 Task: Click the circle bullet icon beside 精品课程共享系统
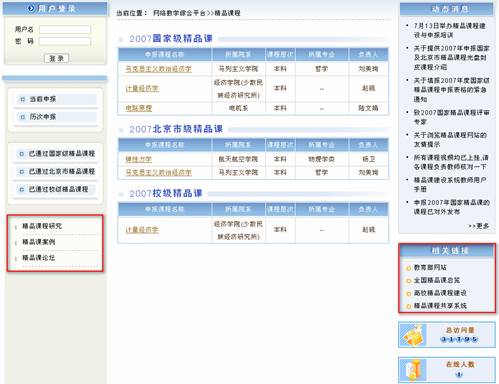tap(408, 306)
